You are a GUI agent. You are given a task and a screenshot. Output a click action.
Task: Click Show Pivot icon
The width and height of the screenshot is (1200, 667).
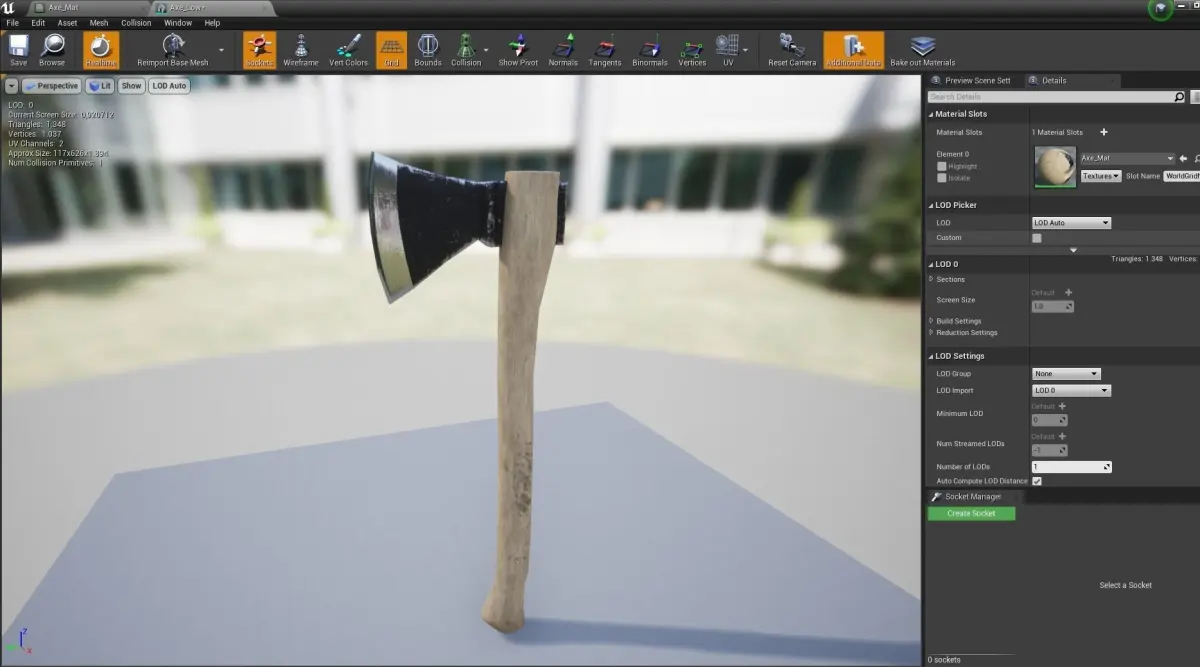518,49
